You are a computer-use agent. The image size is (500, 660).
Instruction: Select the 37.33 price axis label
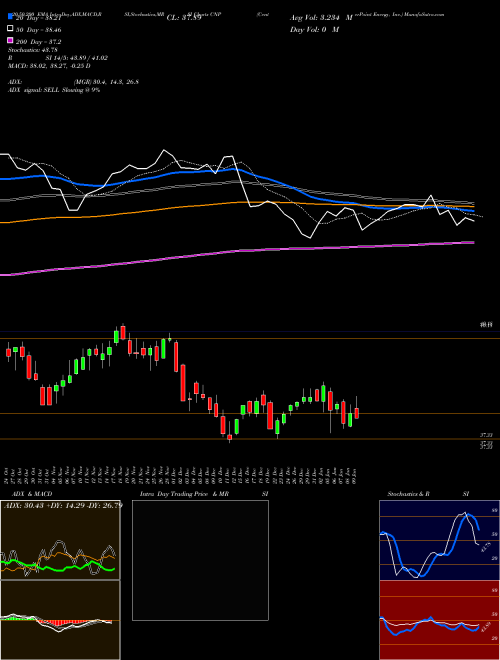tap(487, 434)
